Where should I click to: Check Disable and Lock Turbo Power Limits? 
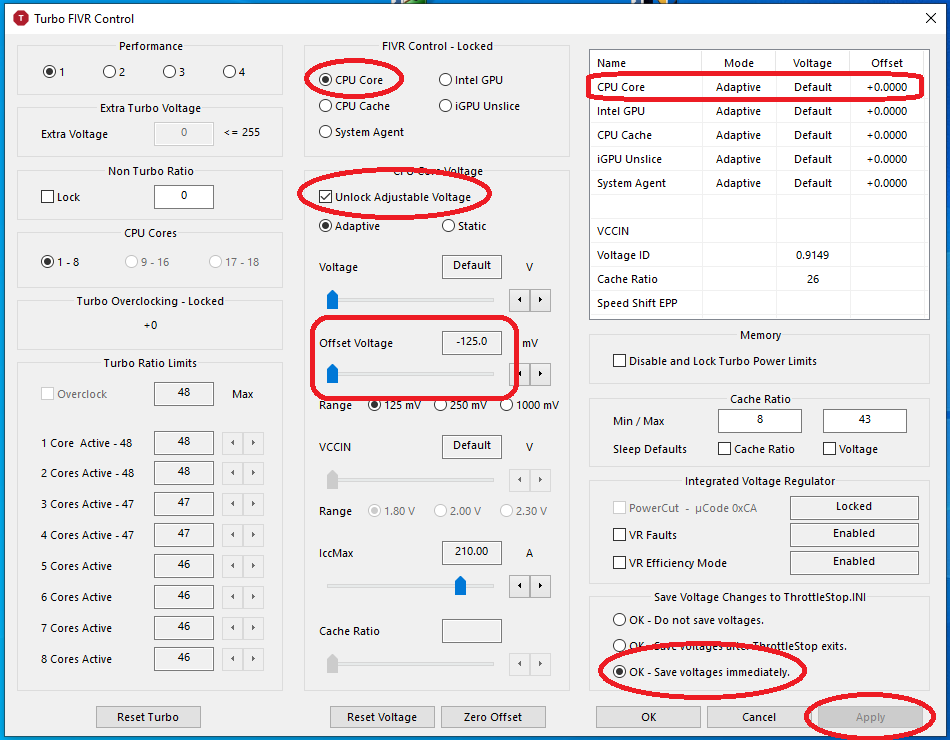(x=619, y=361)
